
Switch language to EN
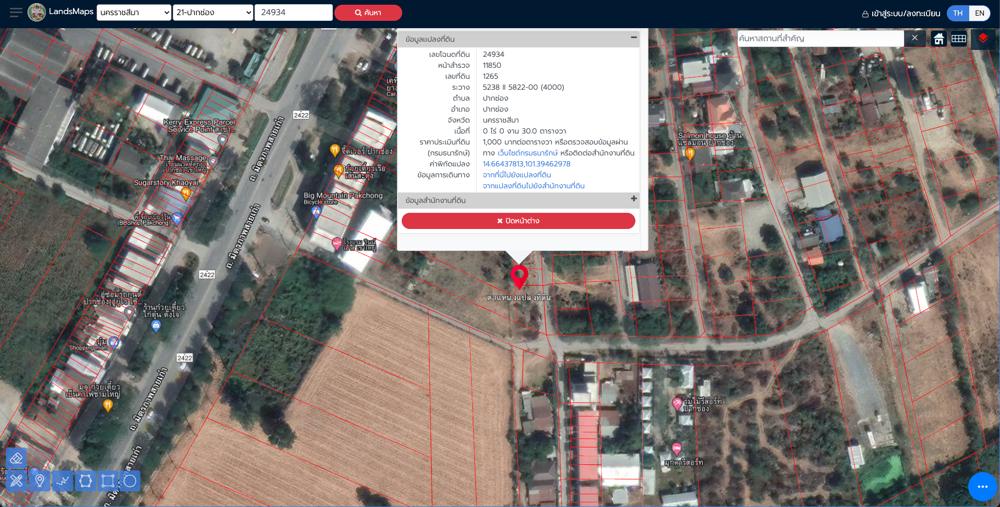[979, 13]
